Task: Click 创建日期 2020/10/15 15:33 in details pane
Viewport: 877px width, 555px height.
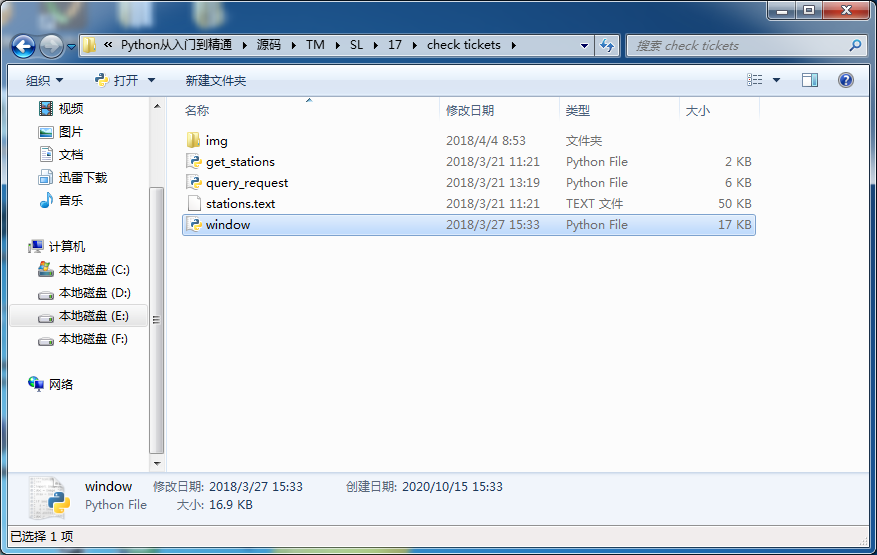Action: (x=424, y=487)
